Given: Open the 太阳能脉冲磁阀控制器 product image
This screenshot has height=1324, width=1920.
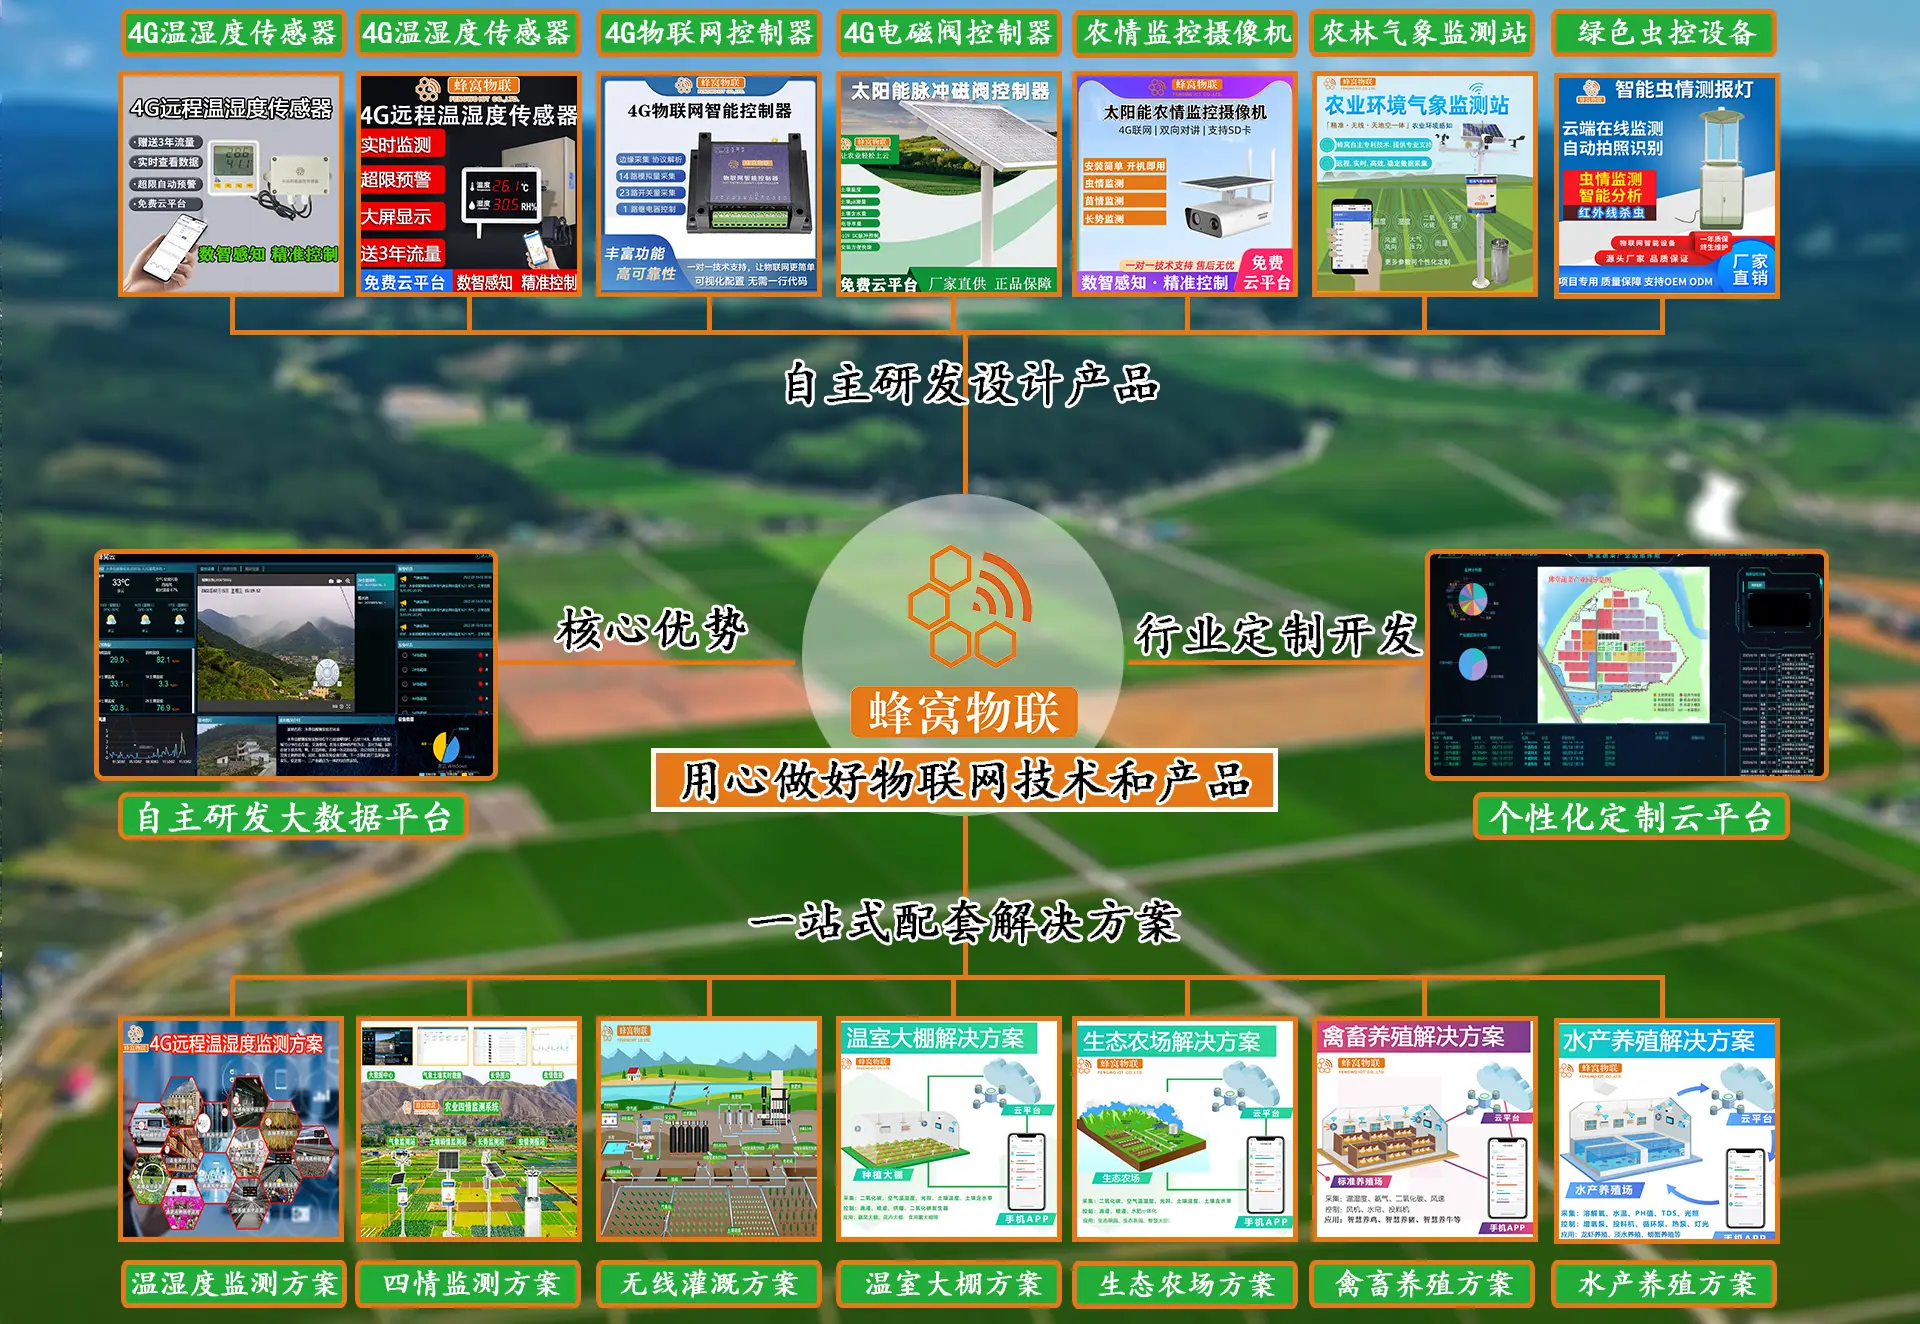Looking at the screenshot, I should (948, 184).
